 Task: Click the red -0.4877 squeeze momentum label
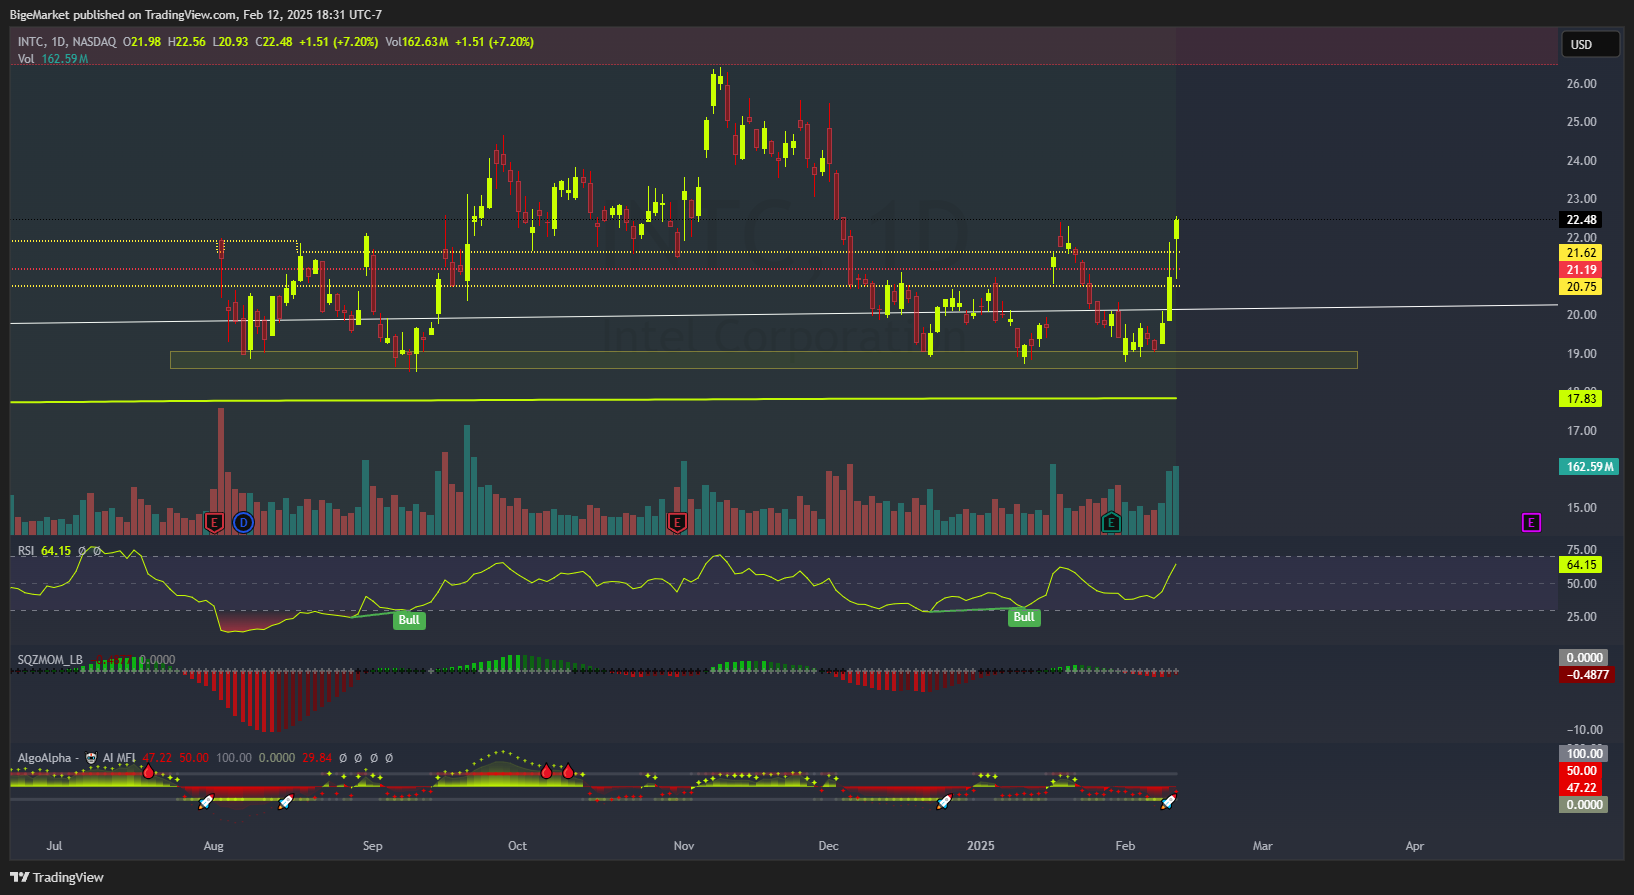point(1587,675)
